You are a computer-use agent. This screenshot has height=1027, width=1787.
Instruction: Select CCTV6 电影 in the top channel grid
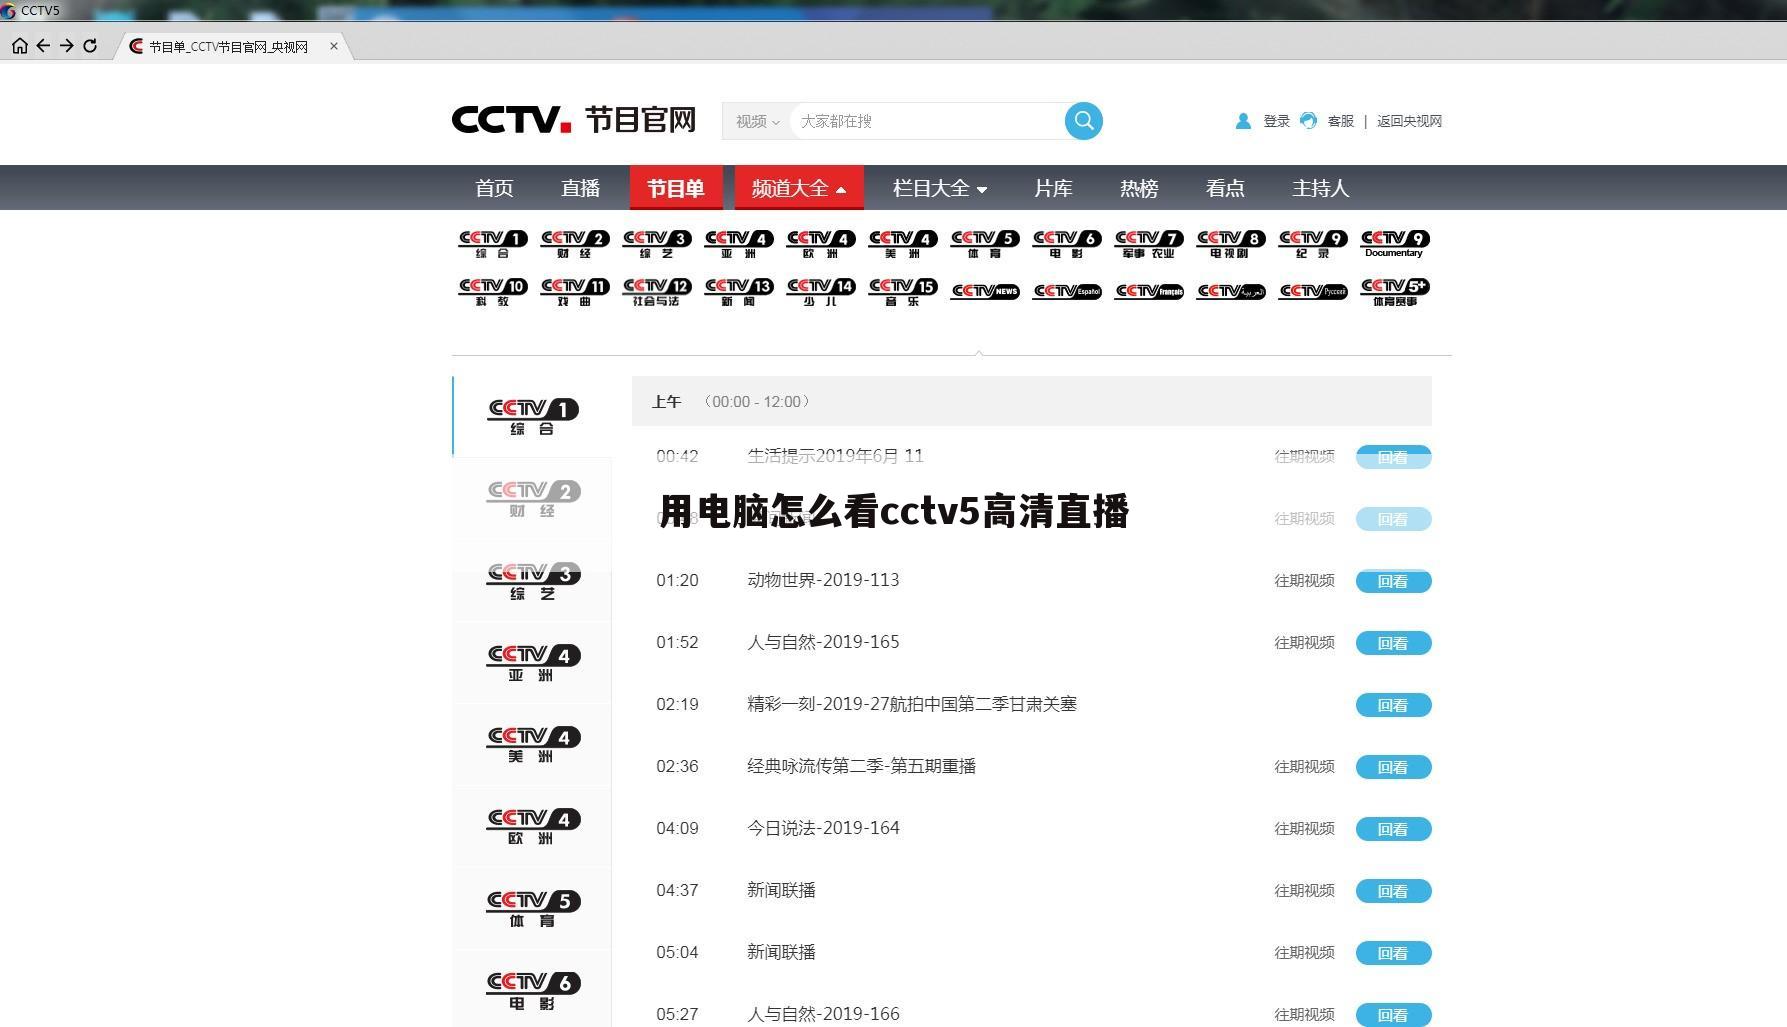coord(1067,244)
